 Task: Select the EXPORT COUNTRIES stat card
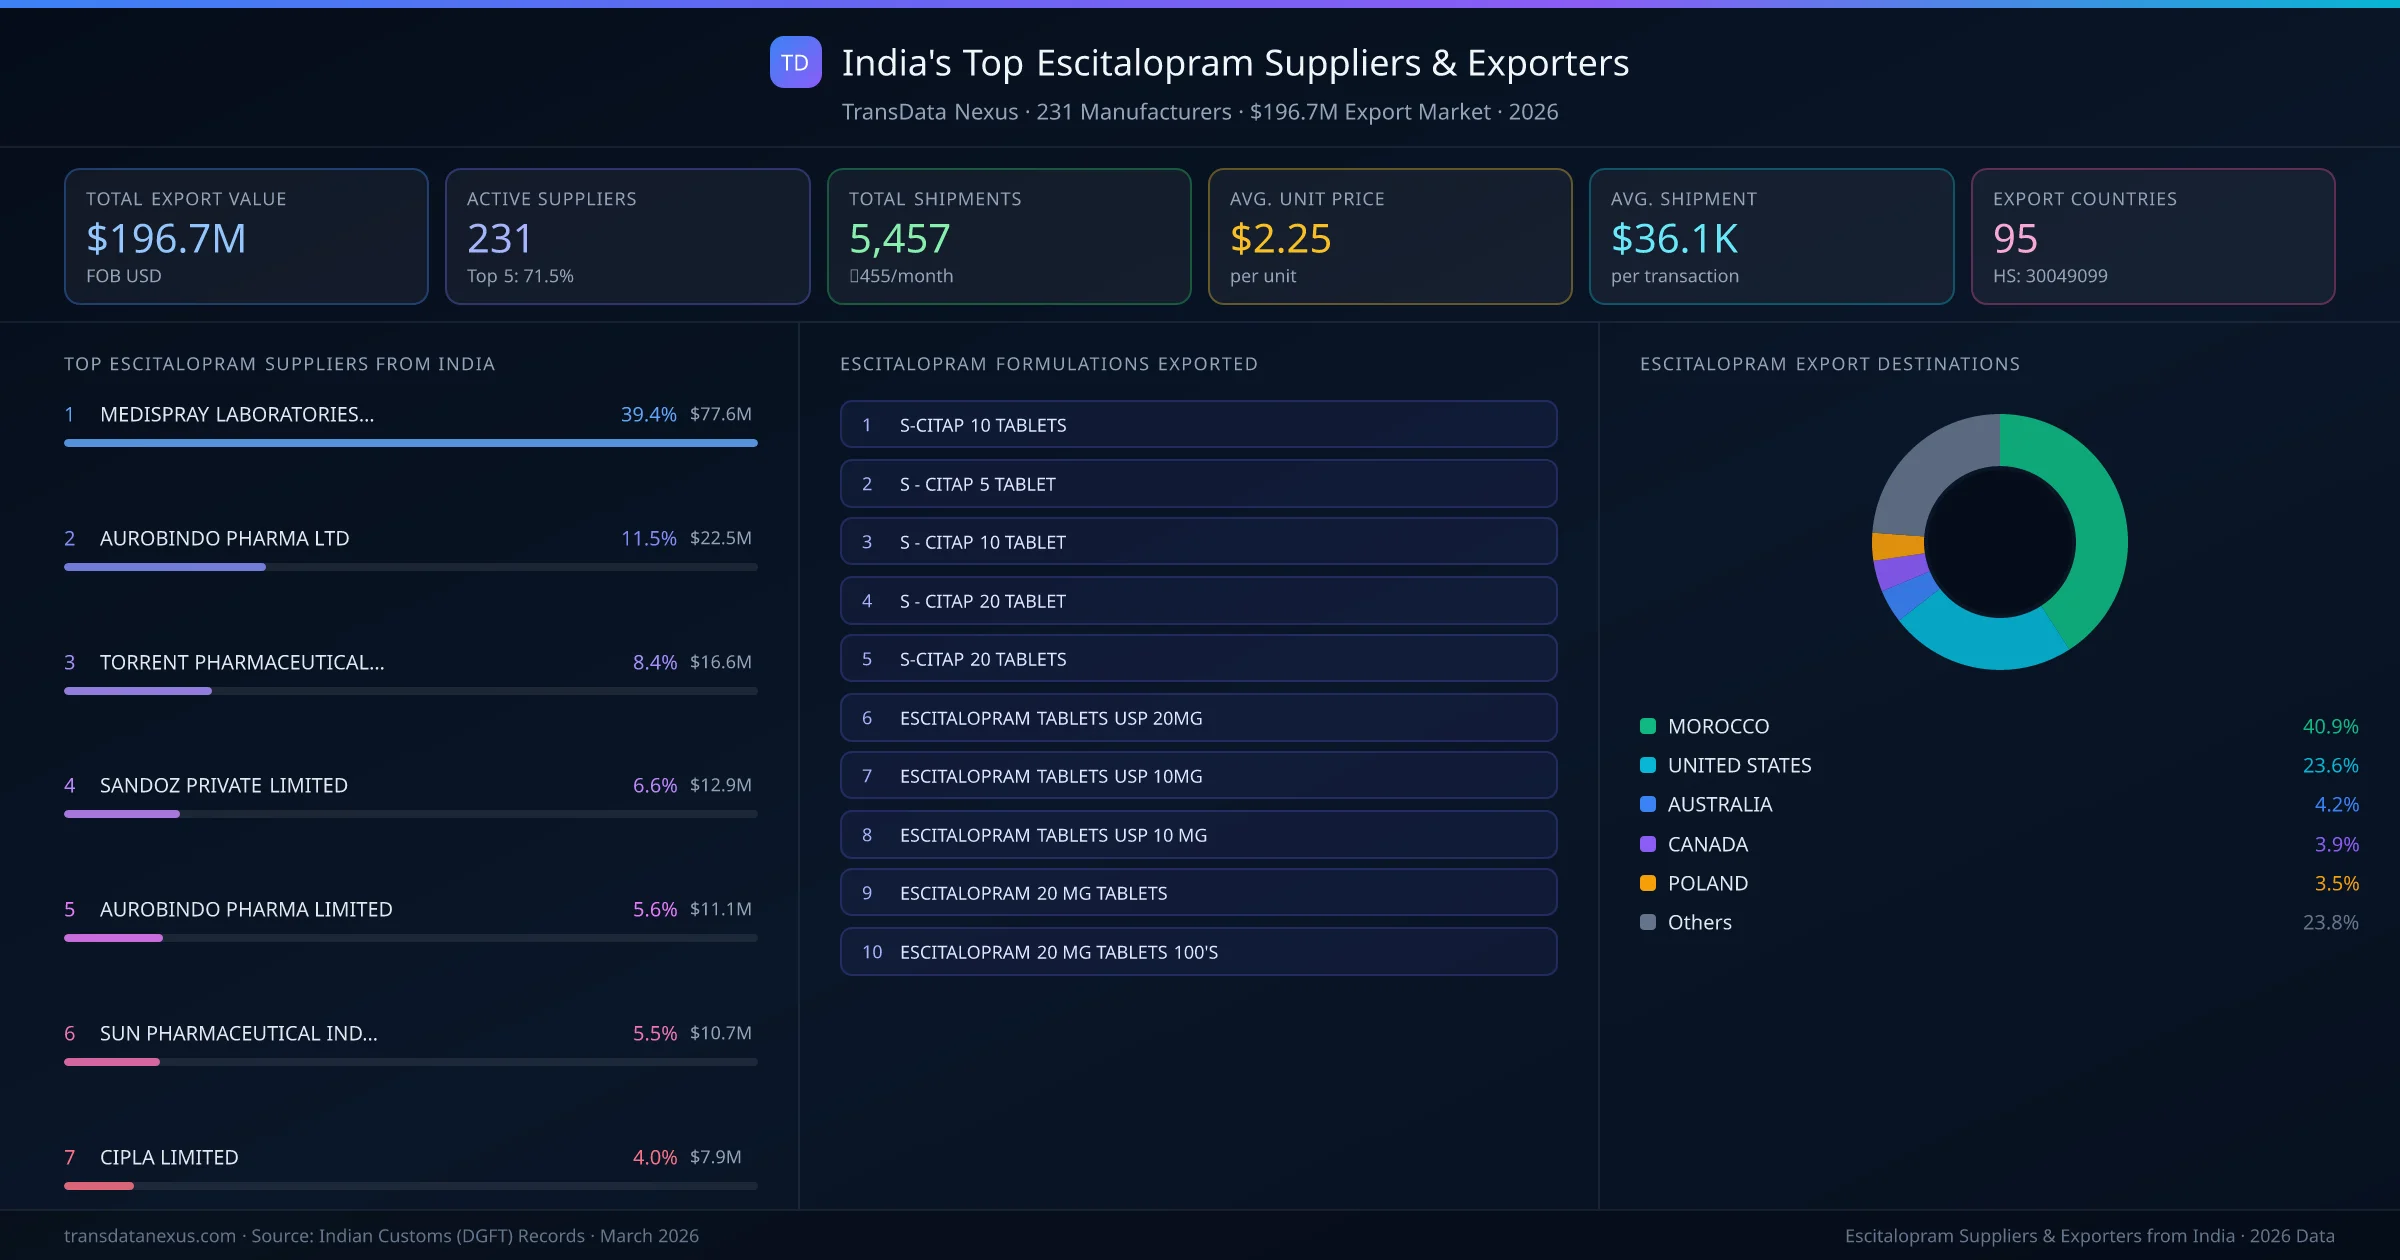(x=2155, y=236)
